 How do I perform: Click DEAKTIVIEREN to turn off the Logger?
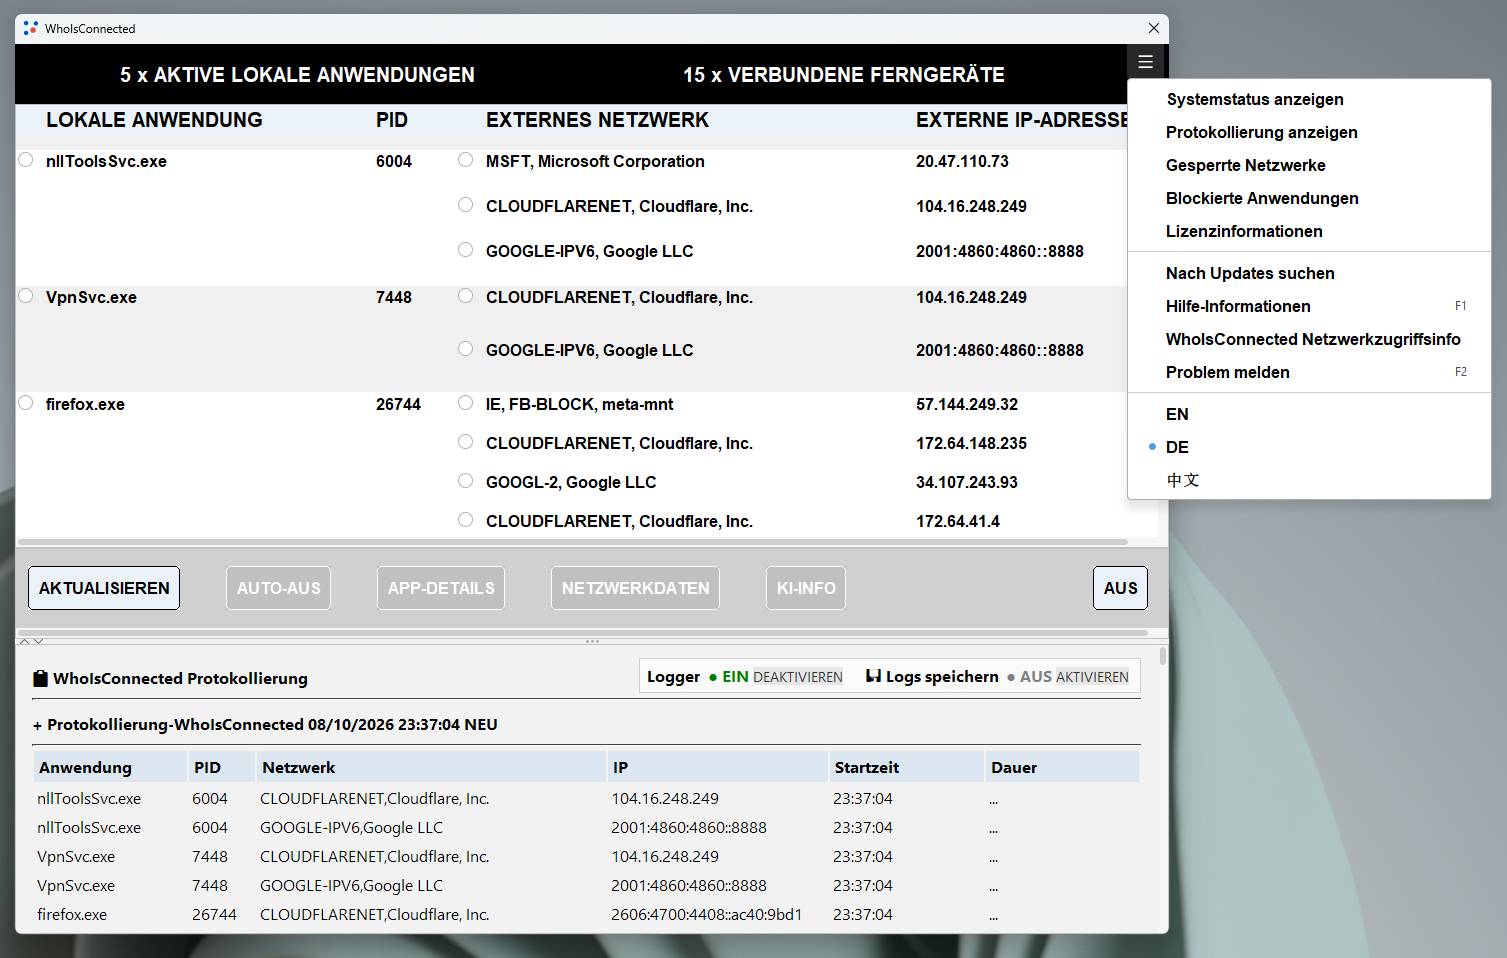(797, 677)
